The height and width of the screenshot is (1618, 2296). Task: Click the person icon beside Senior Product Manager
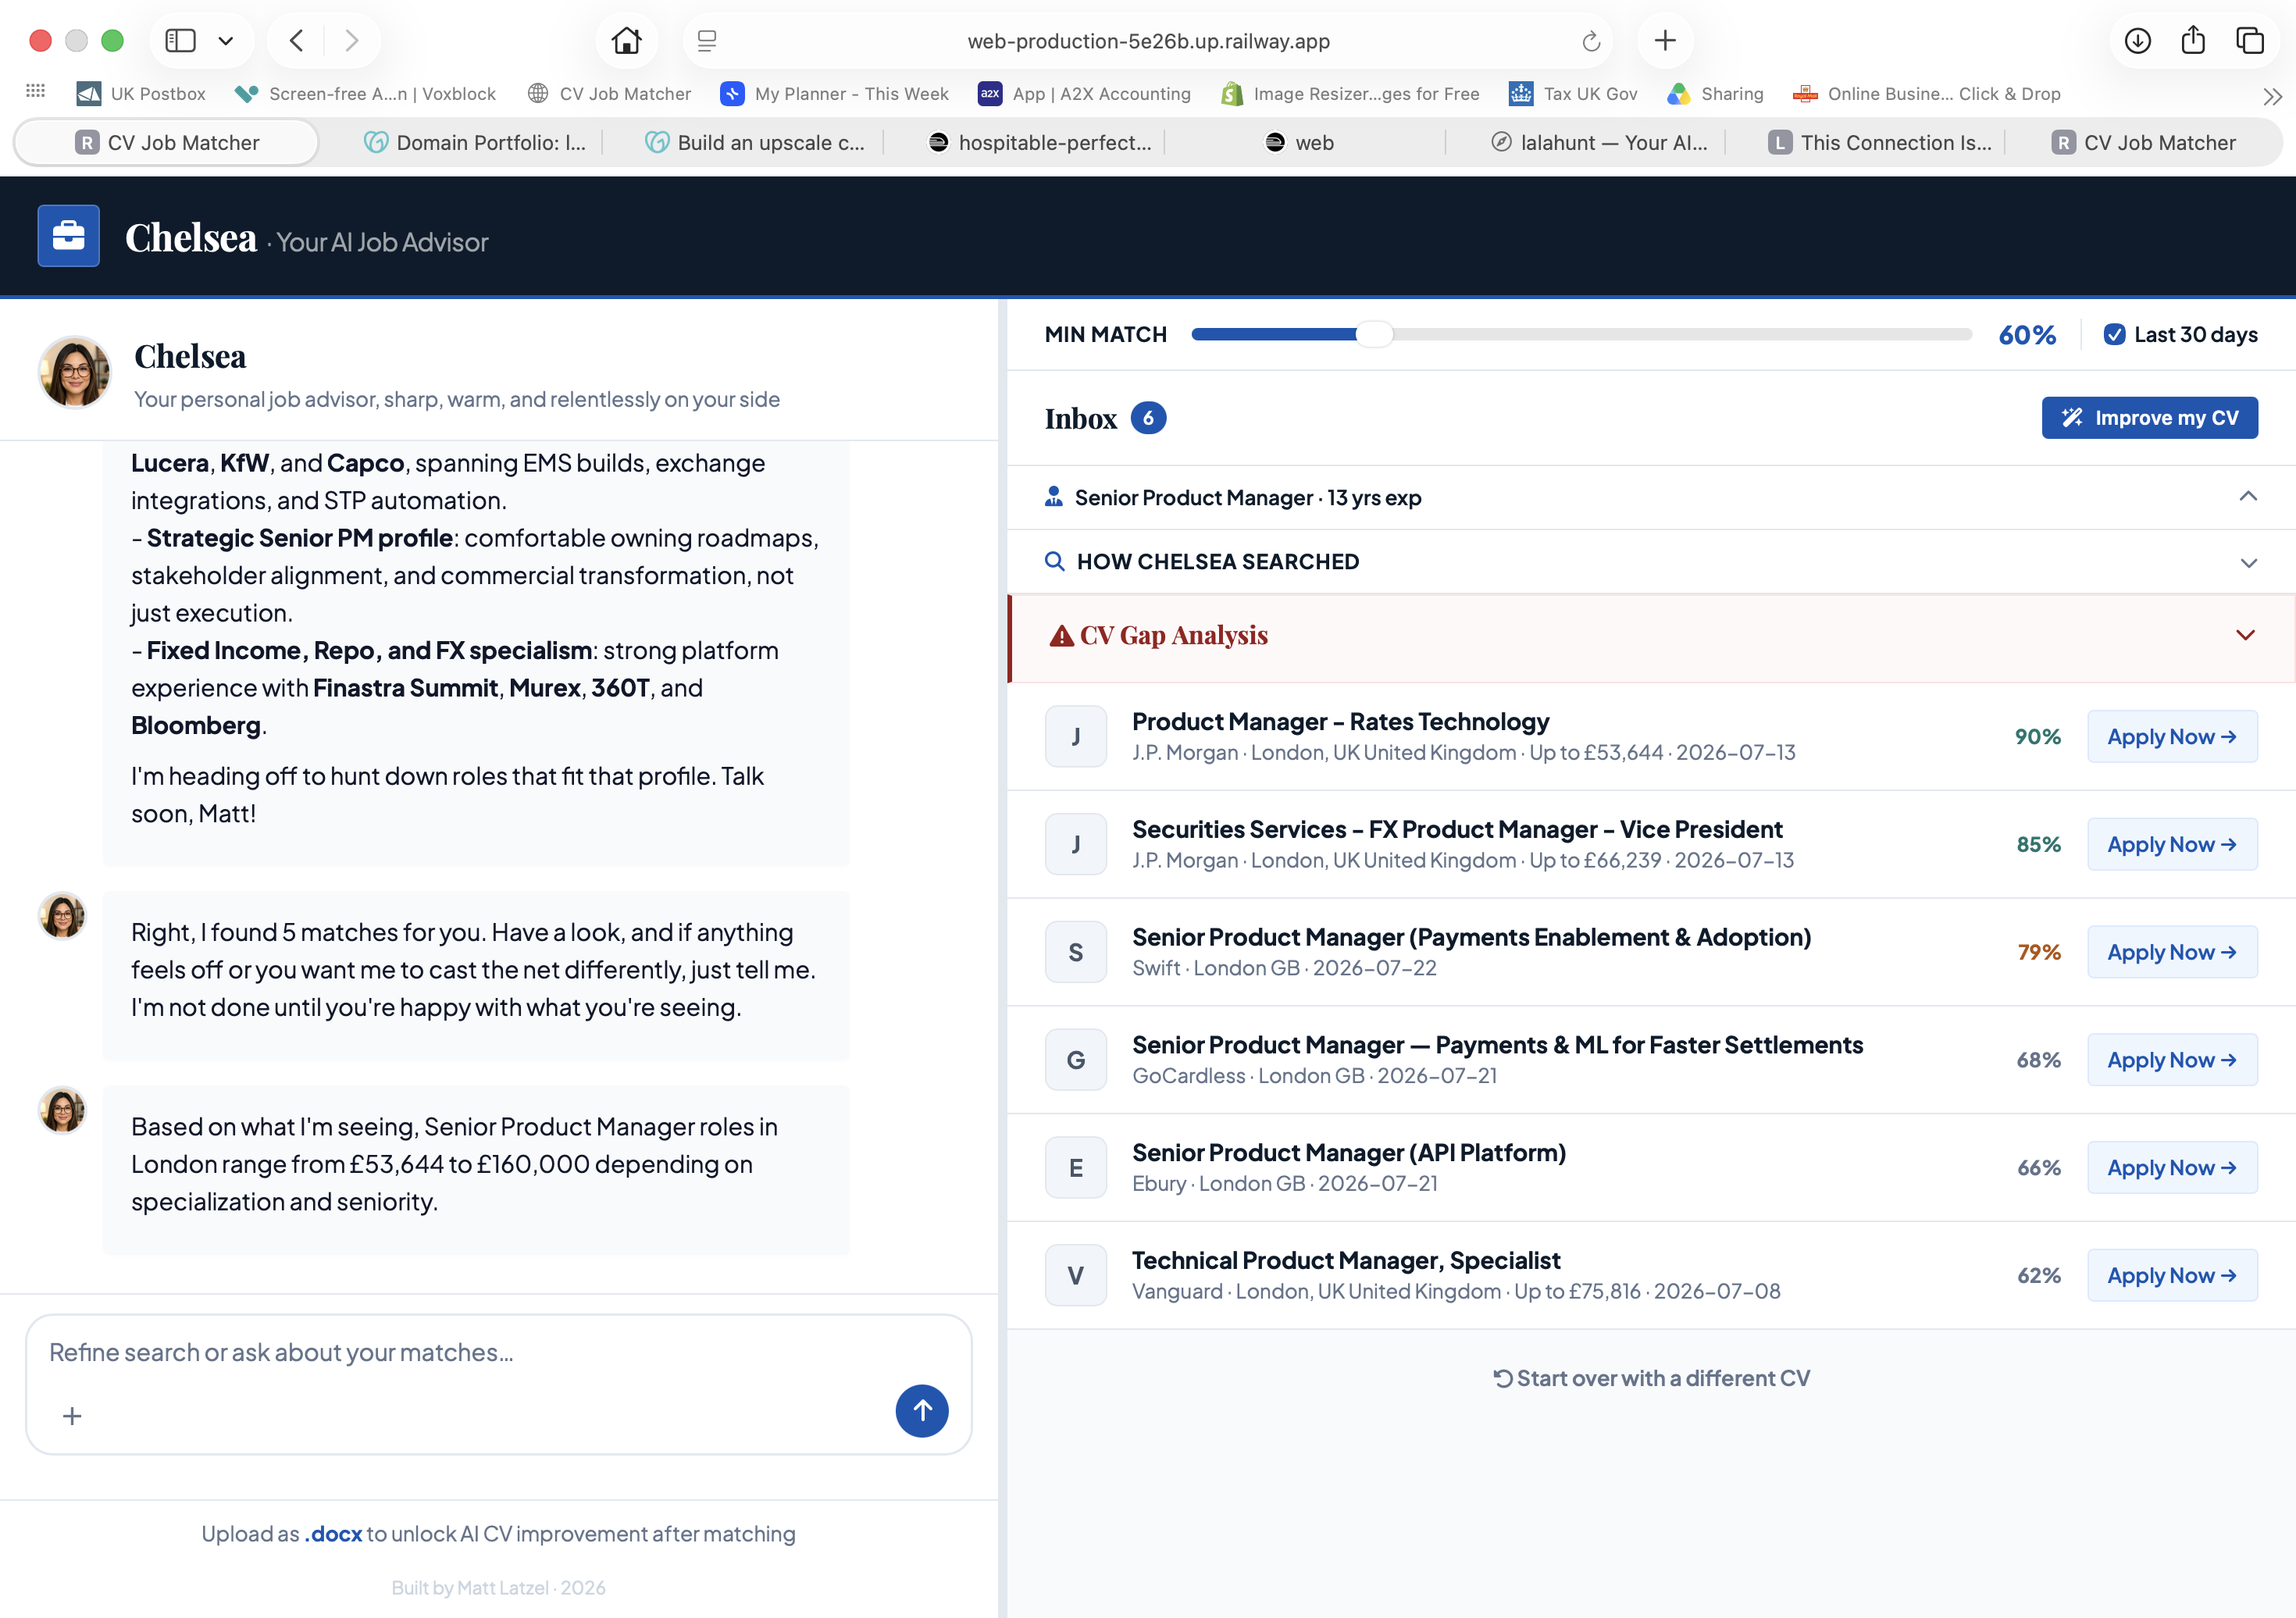coord(1054,497)
